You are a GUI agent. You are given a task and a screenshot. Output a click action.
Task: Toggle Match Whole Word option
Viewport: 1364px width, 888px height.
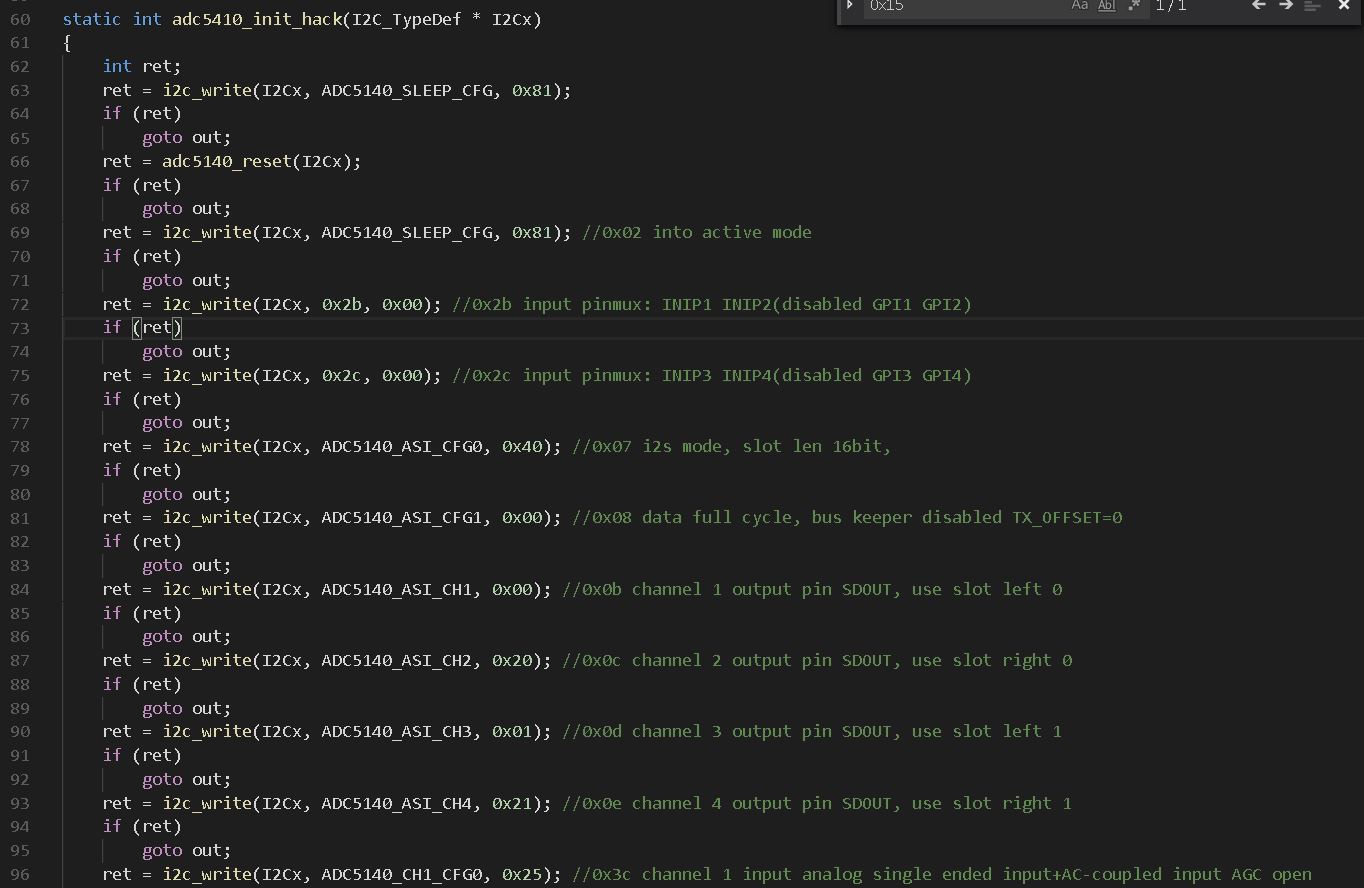click(x=1106, y=5)
